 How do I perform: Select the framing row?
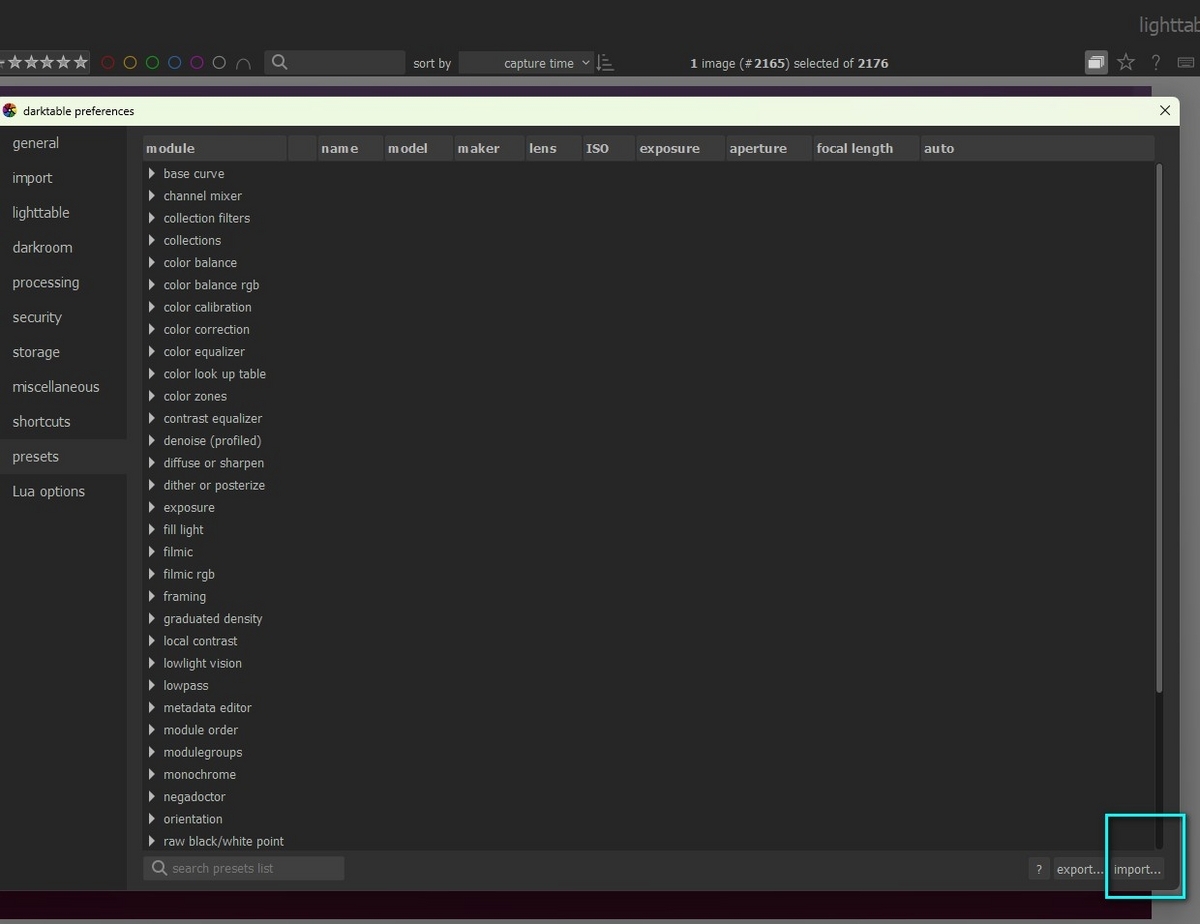pos(648,596)
